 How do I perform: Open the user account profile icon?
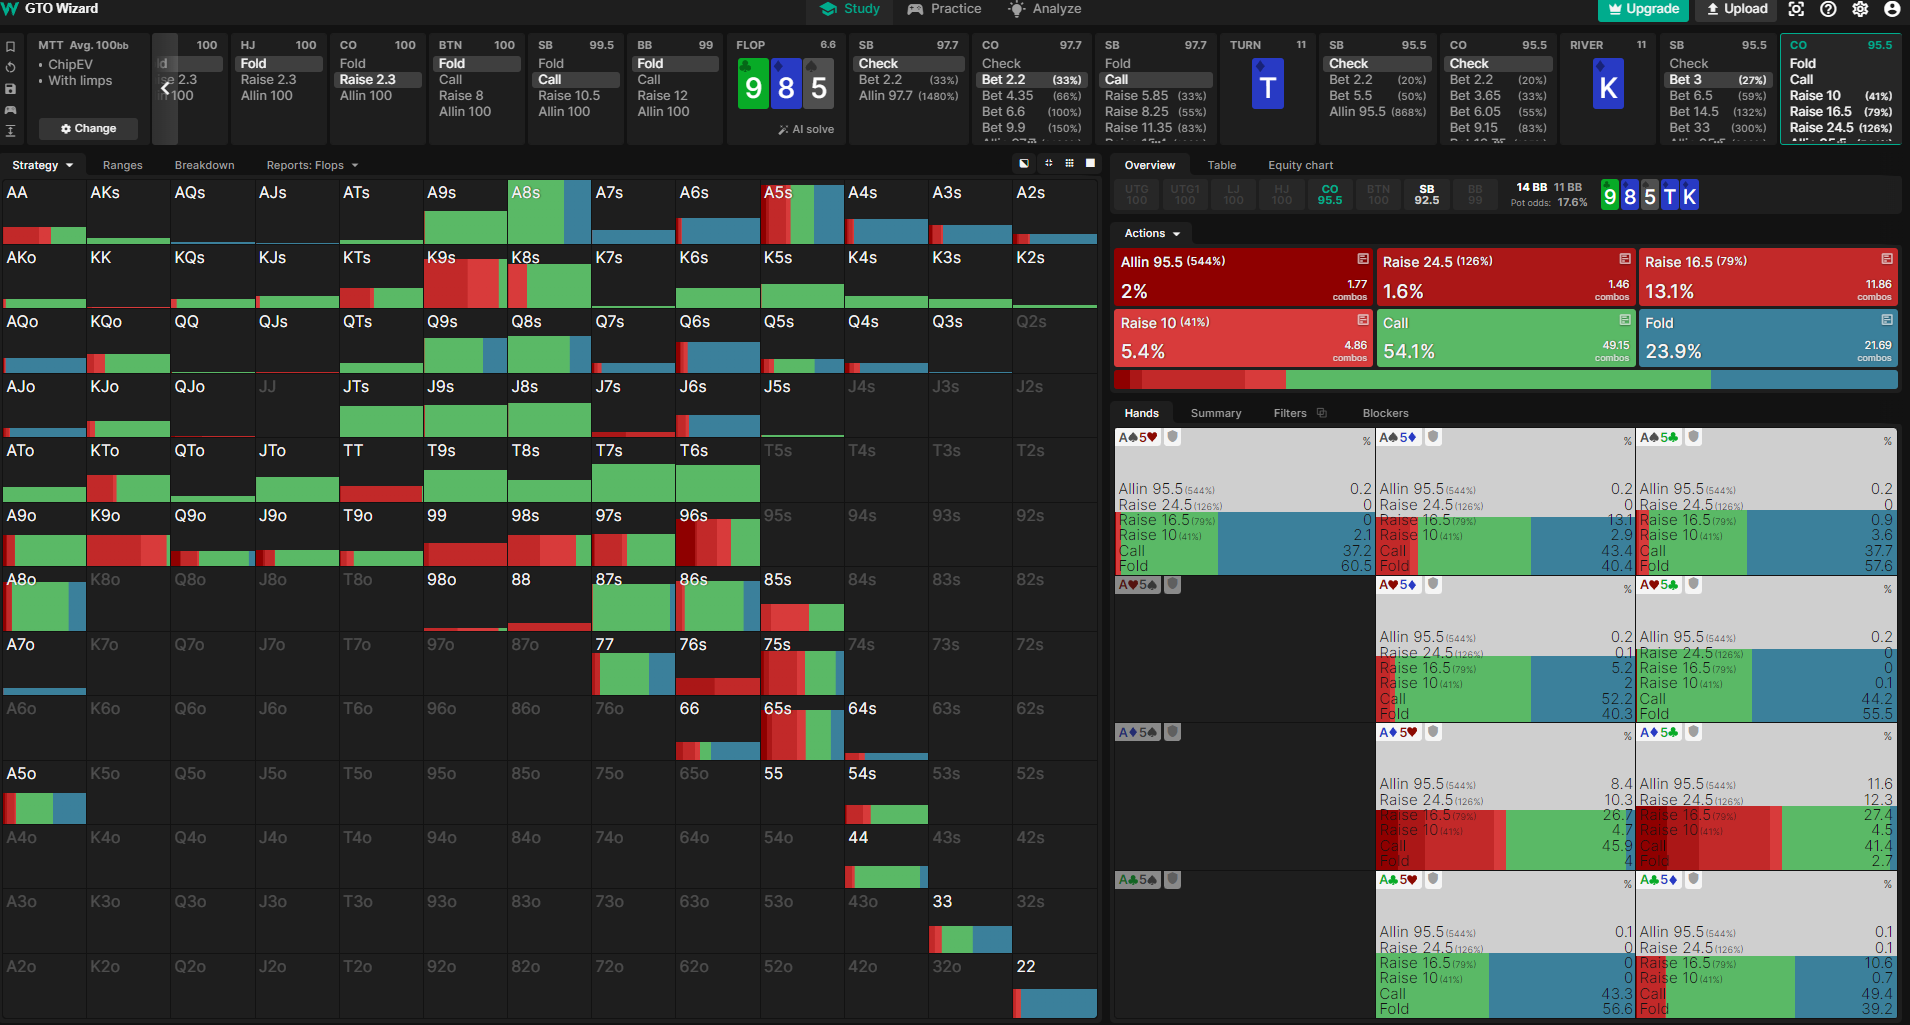click(1892, 9)
